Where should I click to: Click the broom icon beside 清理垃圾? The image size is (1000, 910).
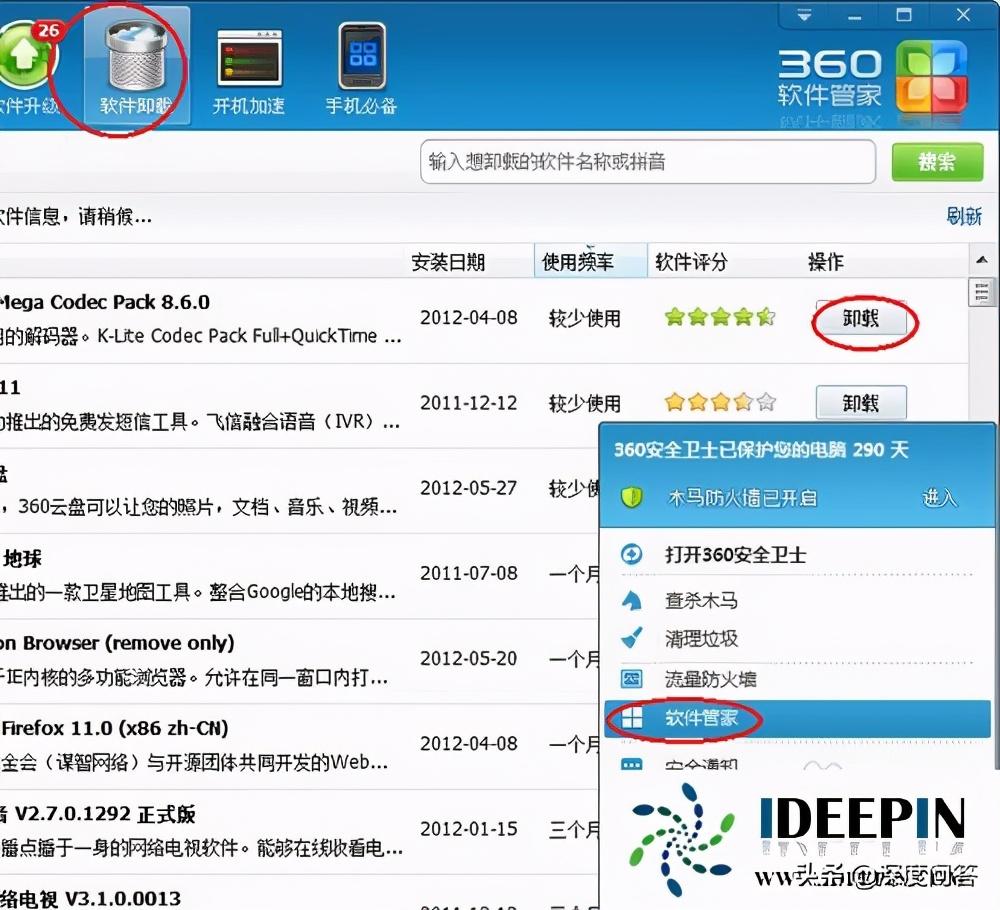click(631, 638)
